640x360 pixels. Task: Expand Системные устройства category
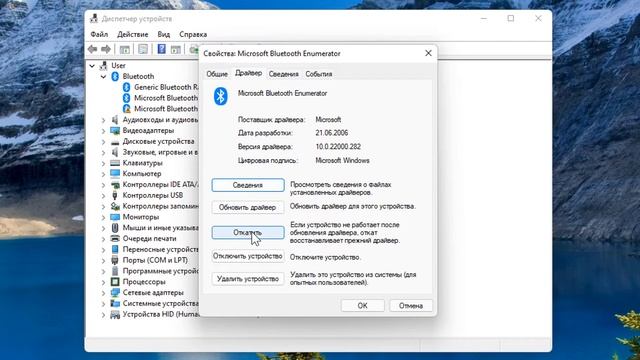tap(104, 304)
